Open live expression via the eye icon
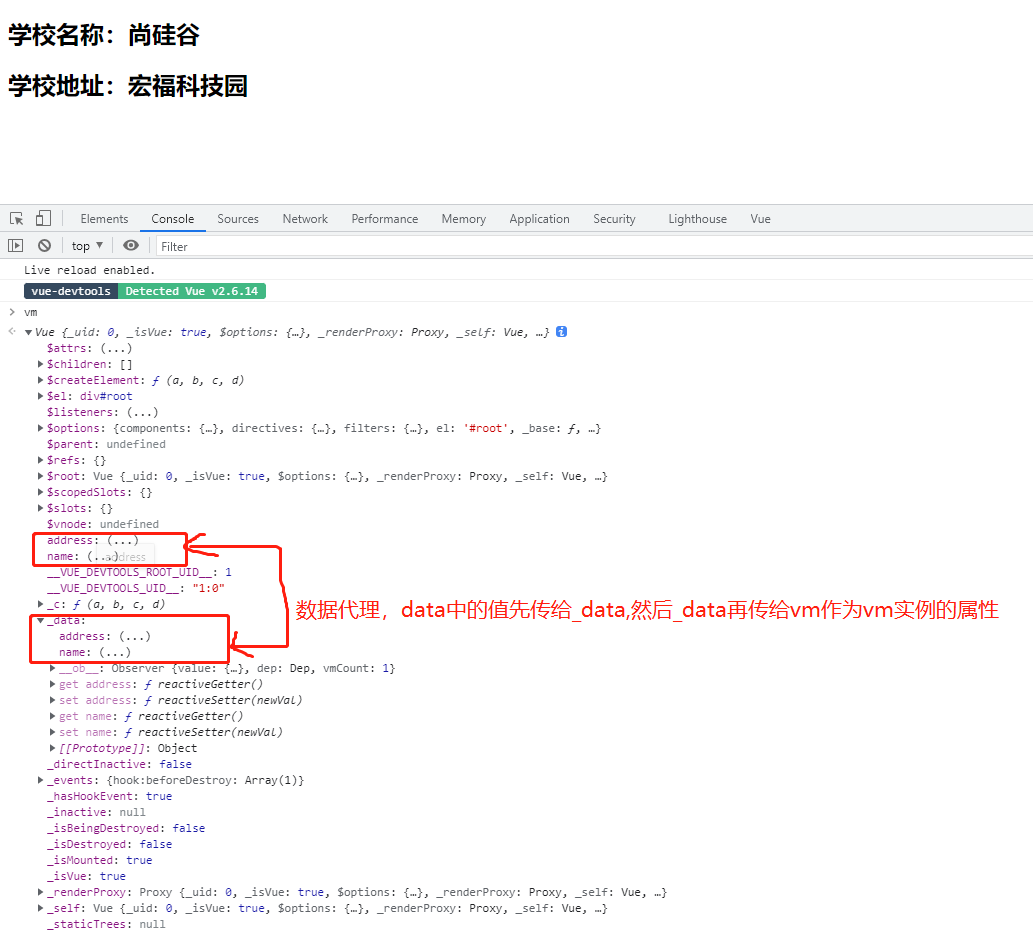 (x=131, y=245)
